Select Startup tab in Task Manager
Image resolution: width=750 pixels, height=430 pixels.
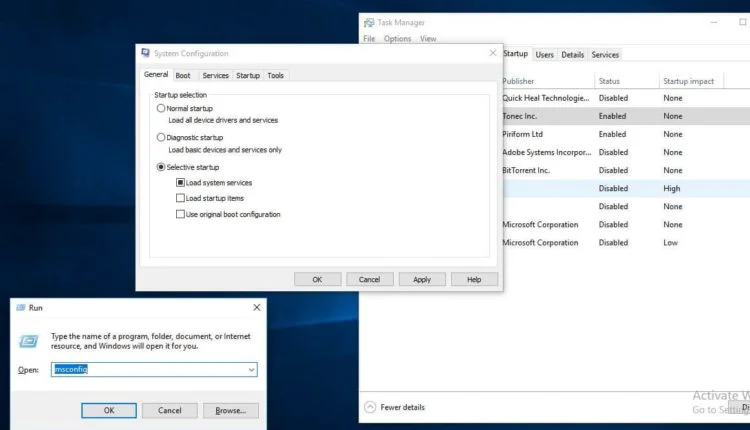(x=515, y=54)
